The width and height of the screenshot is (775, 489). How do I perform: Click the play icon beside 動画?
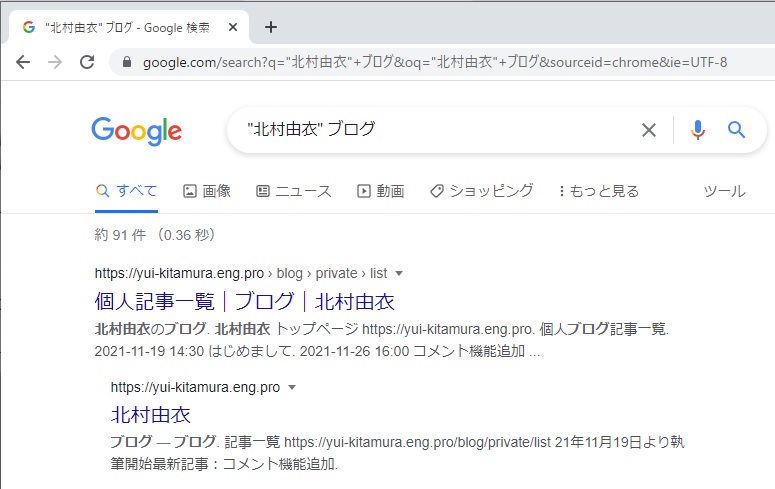364,191
